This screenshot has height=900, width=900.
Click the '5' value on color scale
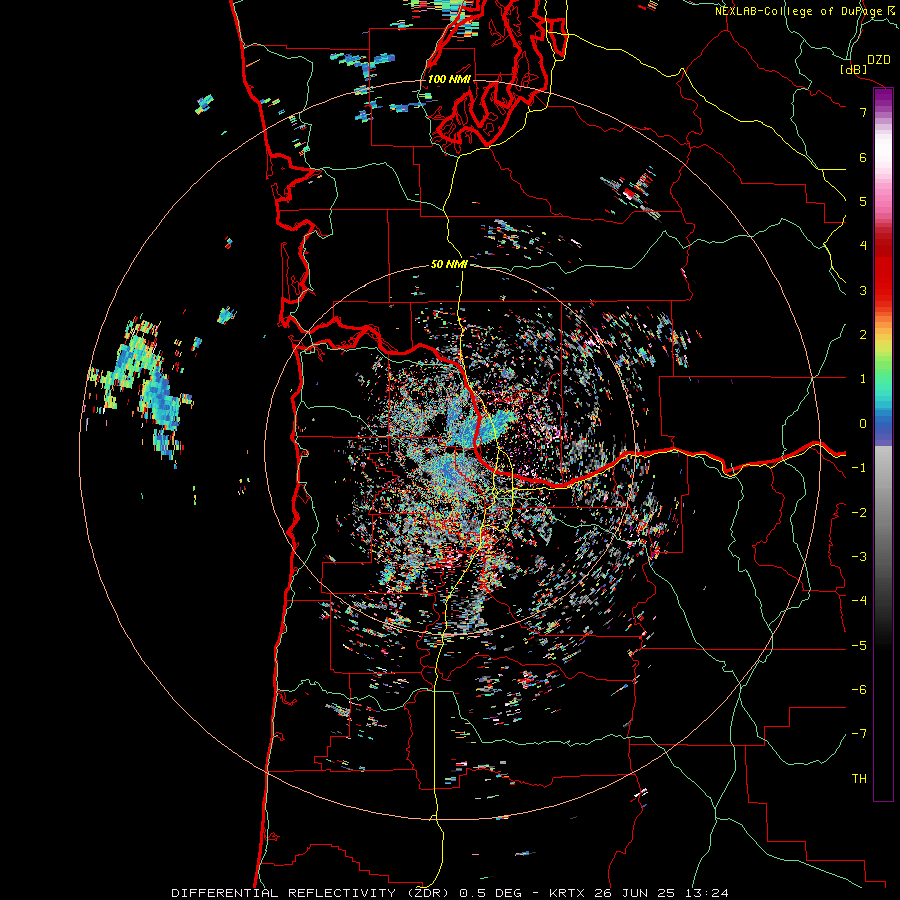[x=863, y=201]
